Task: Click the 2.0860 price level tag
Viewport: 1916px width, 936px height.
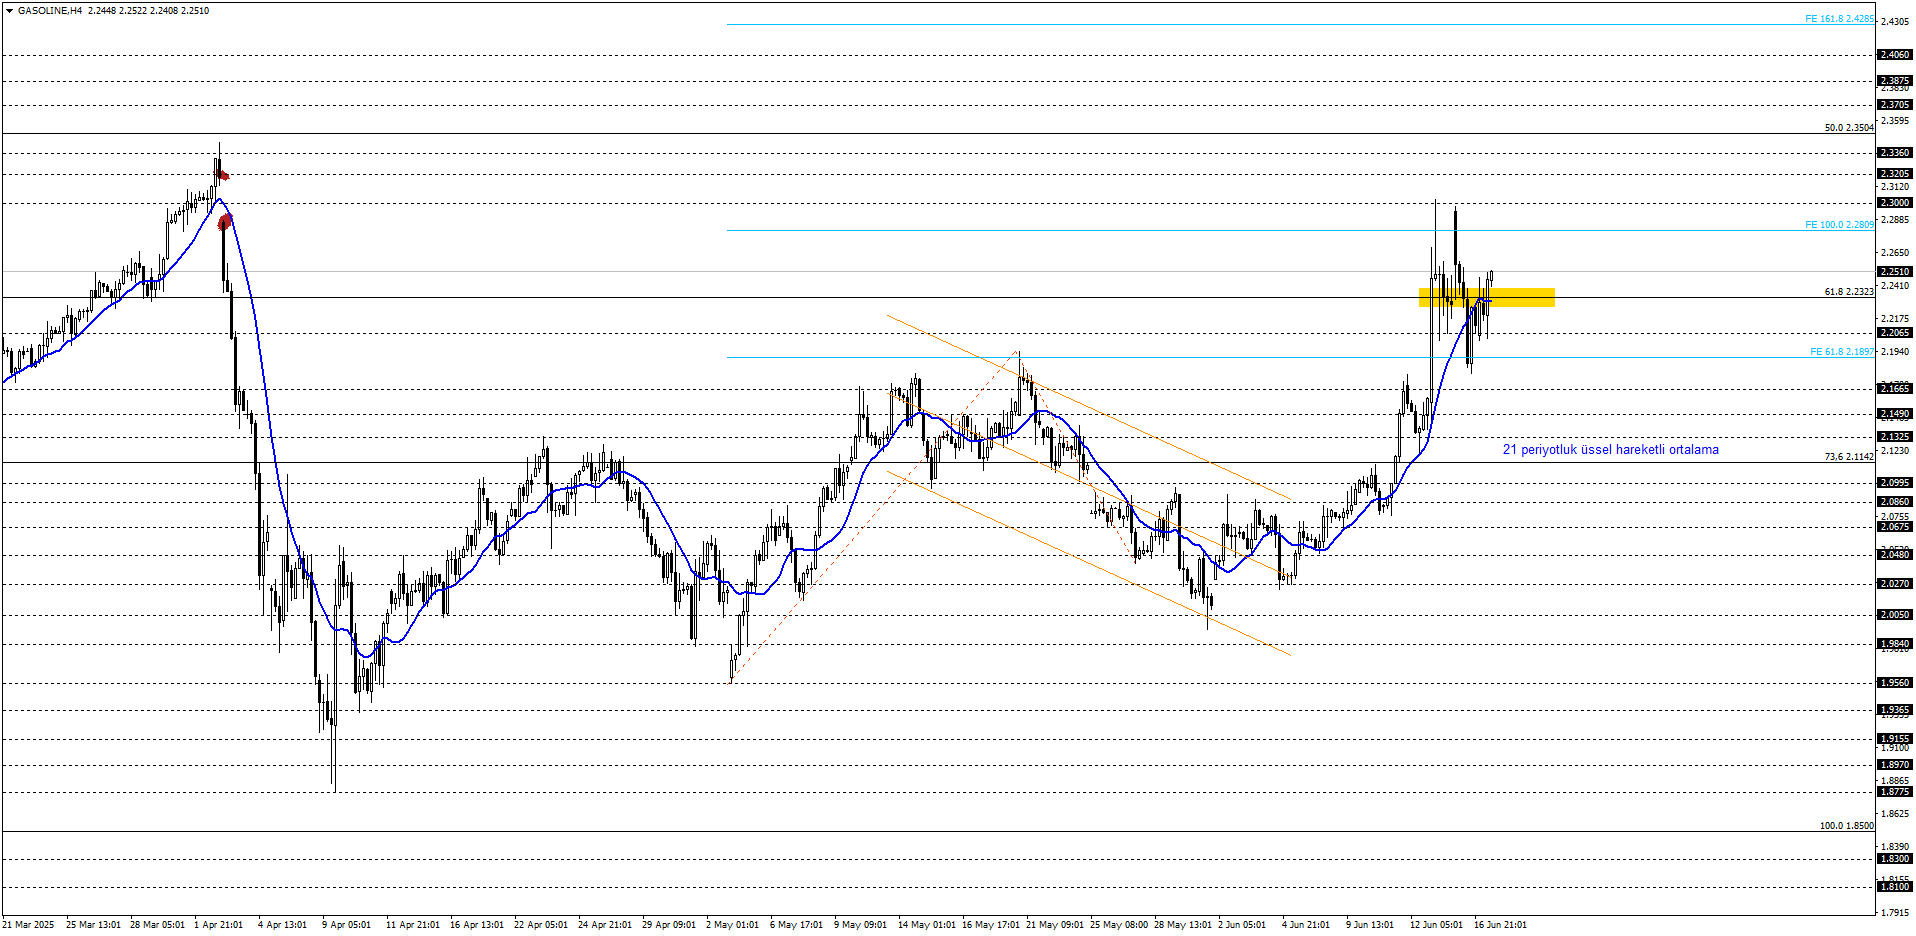Action: 1895,502
